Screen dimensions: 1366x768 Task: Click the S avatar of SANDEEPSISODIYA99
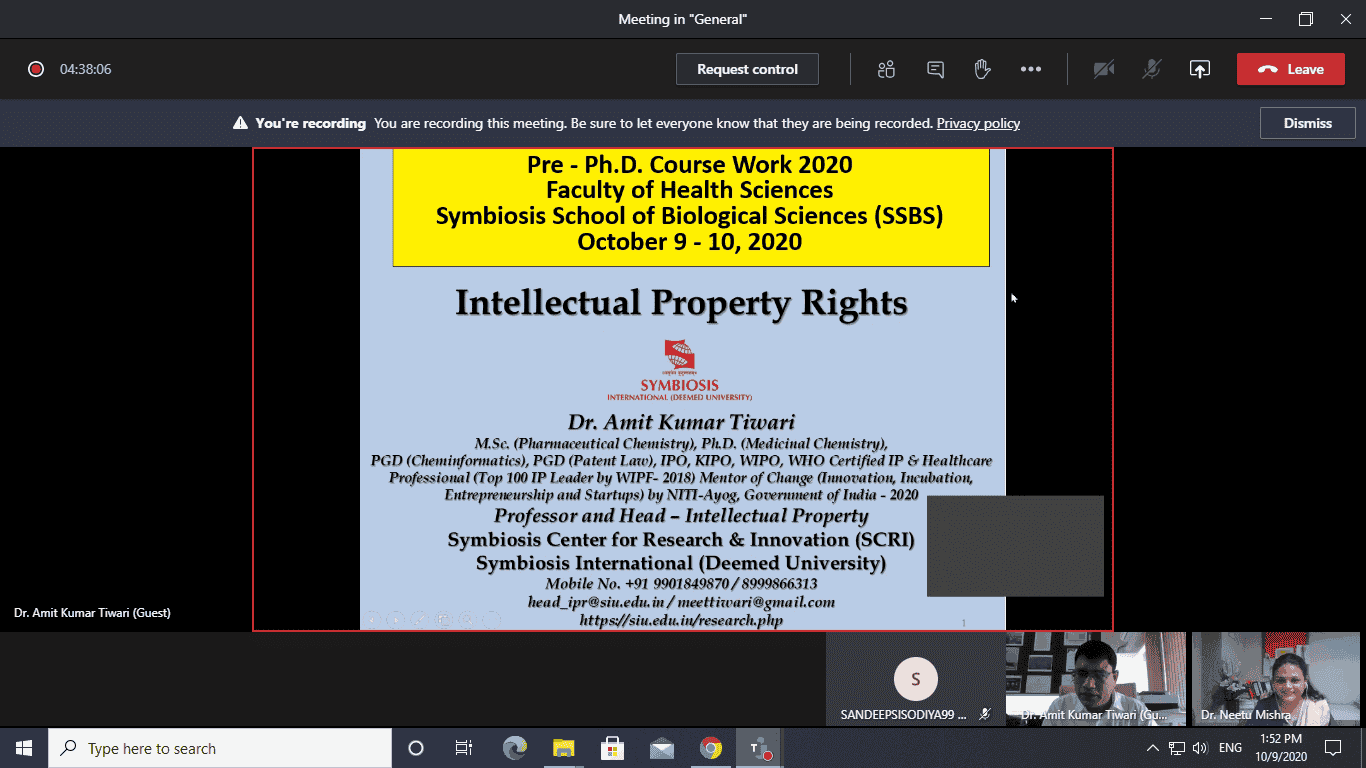(x=915, y=679)
